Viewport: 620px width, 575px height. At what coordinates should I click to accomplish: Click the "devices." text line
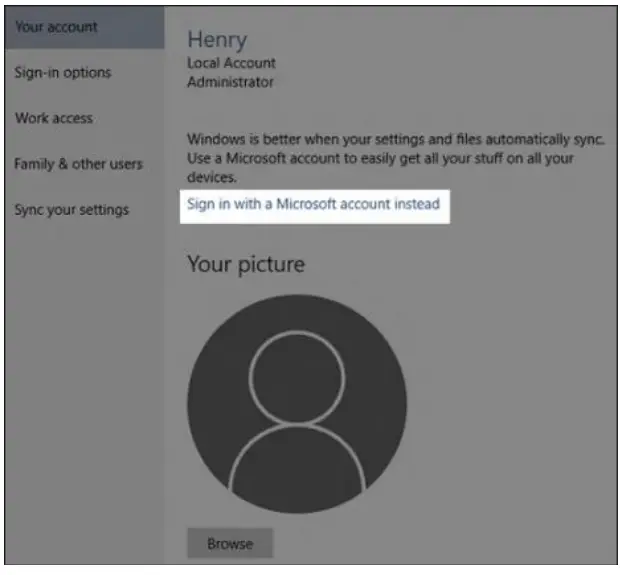coord(211,178)
